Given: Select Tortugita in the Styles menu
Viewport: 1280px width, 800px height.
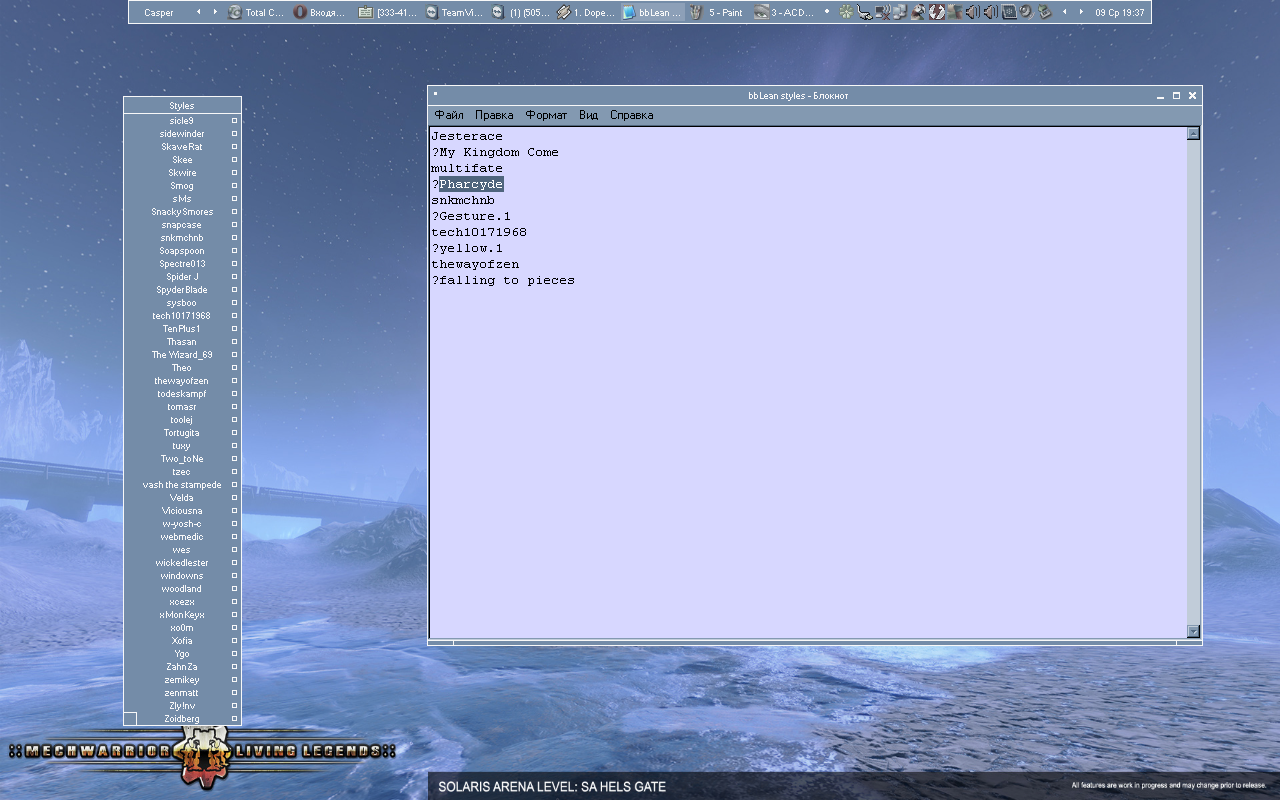Looking at the screenshot, I should [x=182, y=433].
